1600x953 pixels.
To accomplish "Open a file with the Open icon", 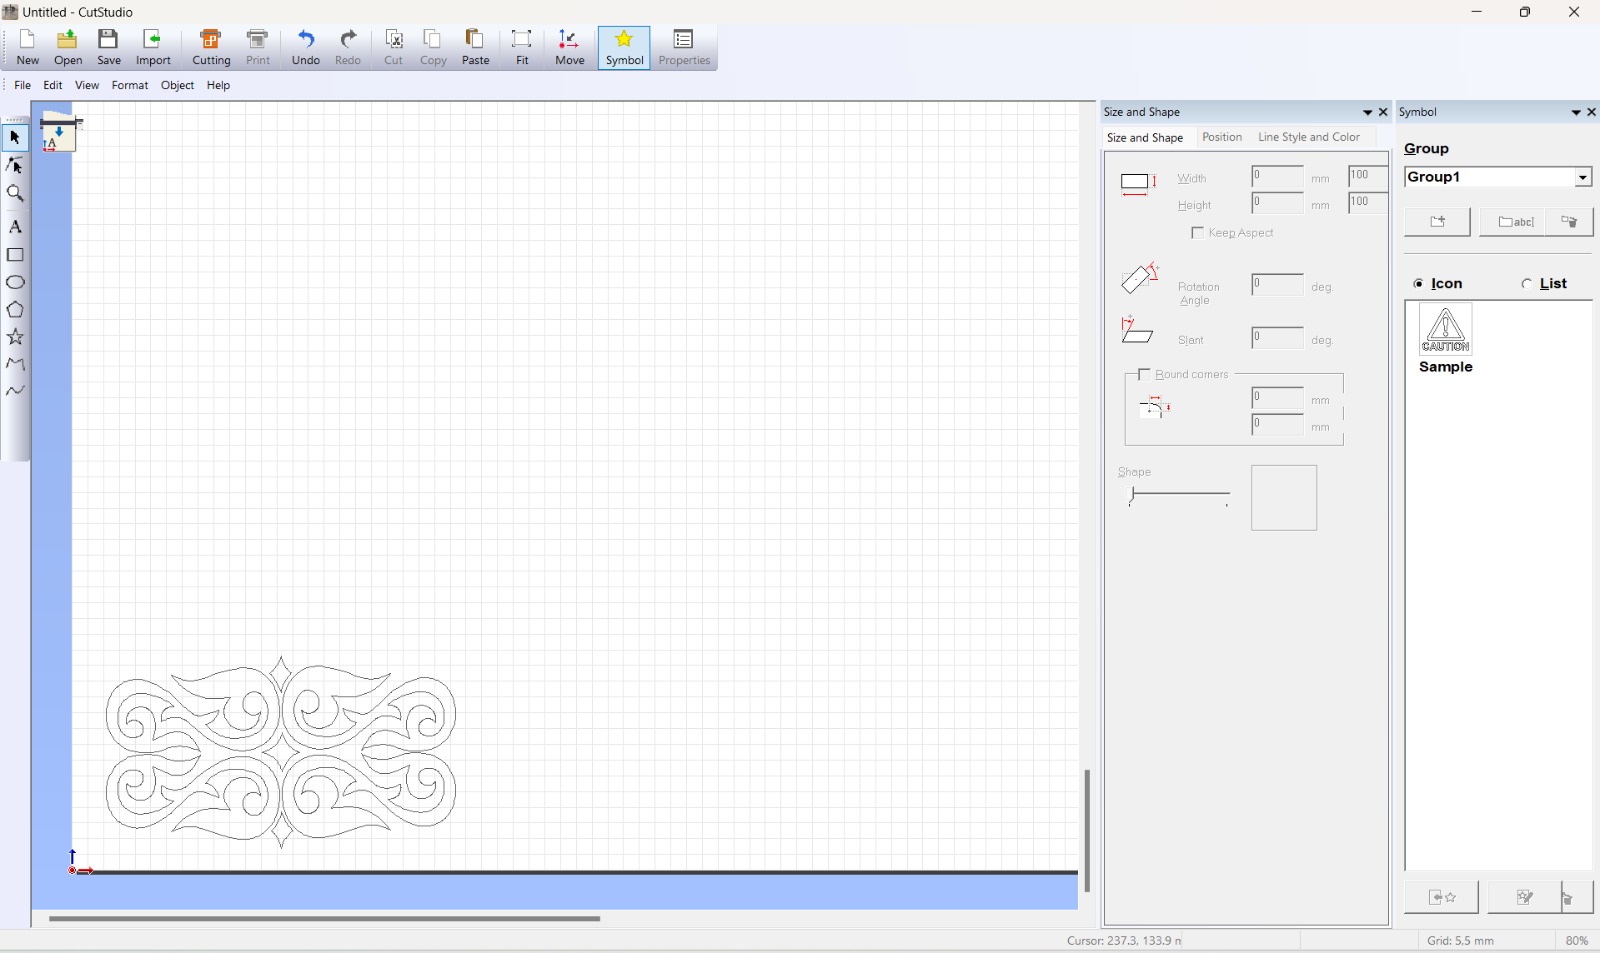I will [x=68, y=48].
